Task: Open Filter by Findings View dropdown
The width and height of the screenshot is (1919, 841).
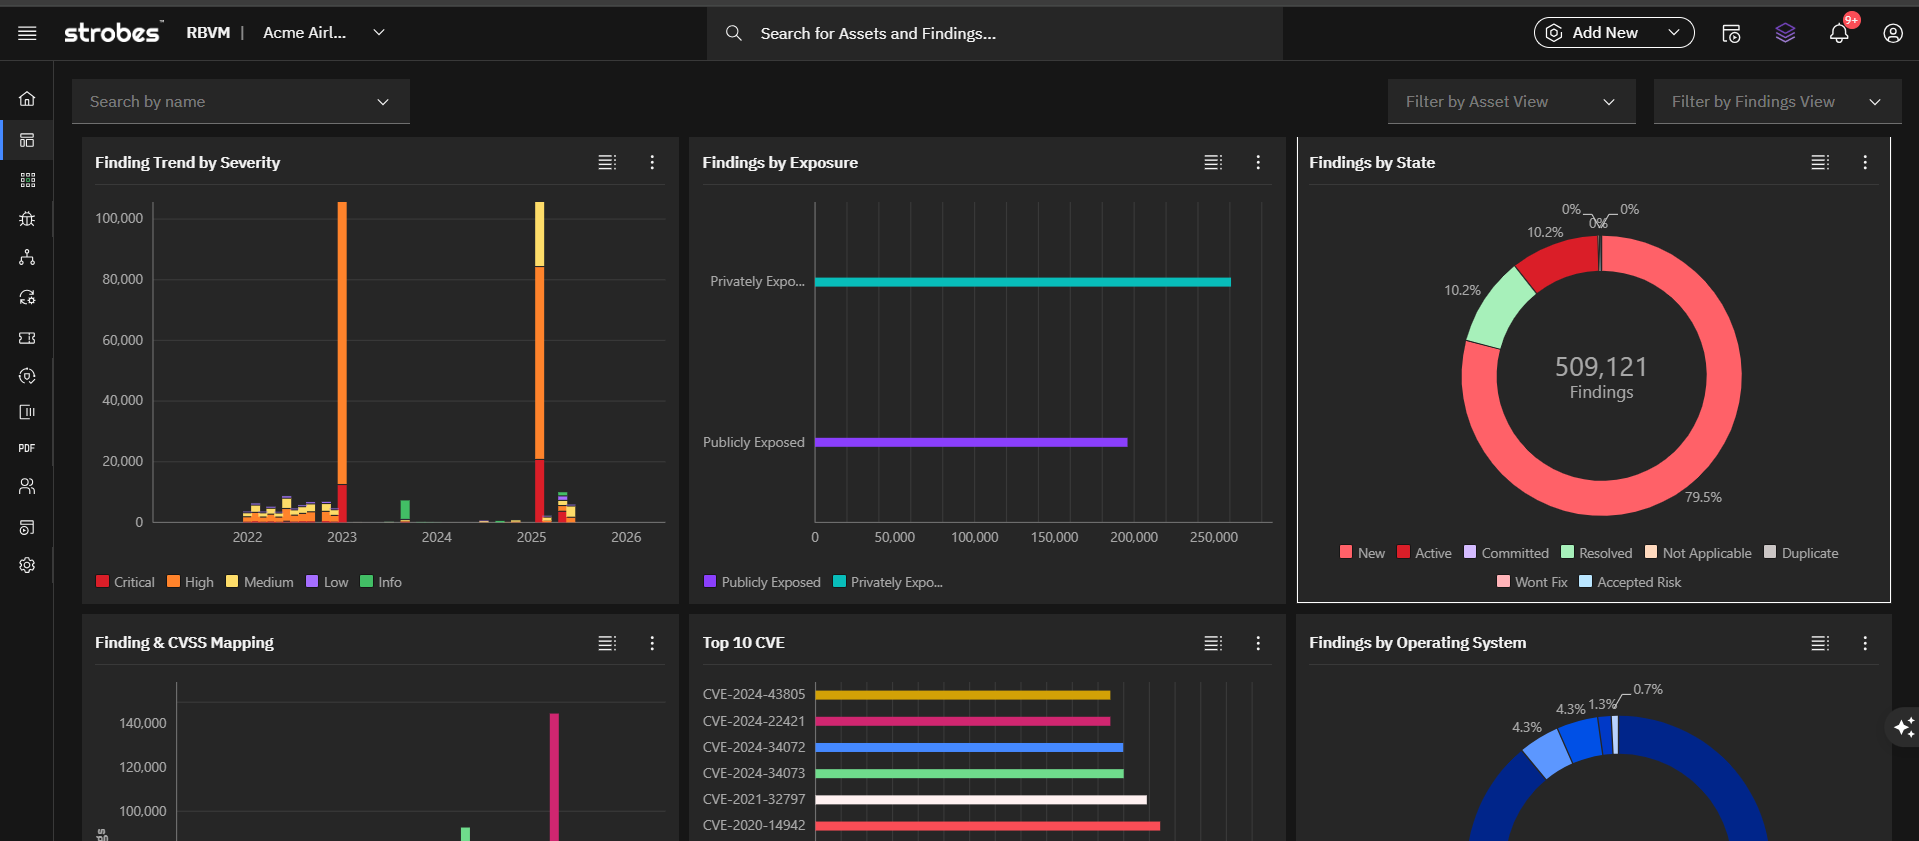Action: tap(1777, 102)
